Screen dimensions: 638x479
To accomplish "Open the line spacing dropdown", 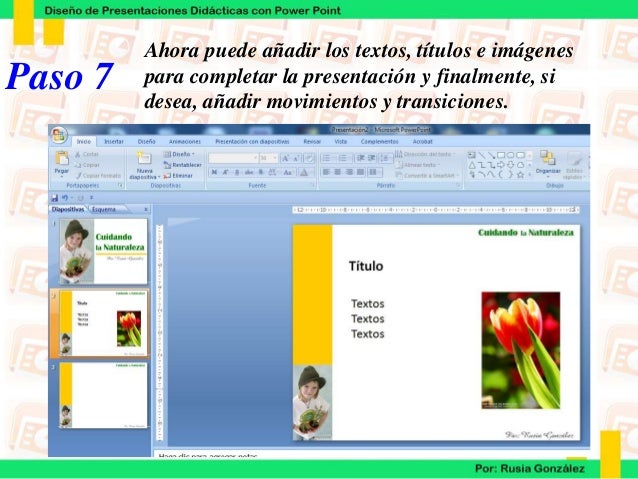I will point(386,158).
